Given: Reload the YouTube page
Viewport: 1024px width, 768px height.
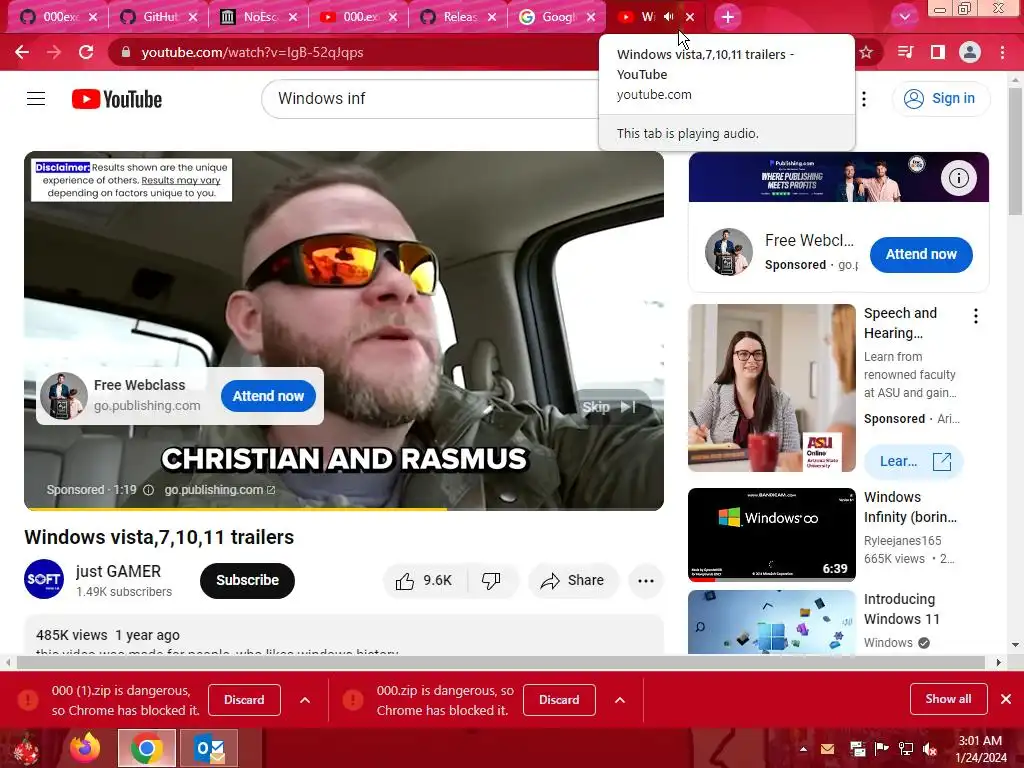Looking at the screenshot, I should (86, 52).
